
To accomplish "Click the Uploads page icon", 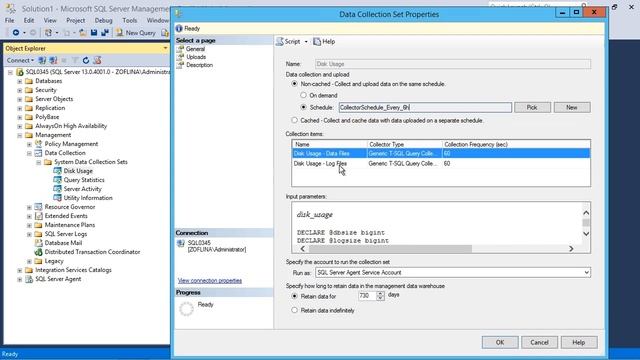I will (180, 57).
